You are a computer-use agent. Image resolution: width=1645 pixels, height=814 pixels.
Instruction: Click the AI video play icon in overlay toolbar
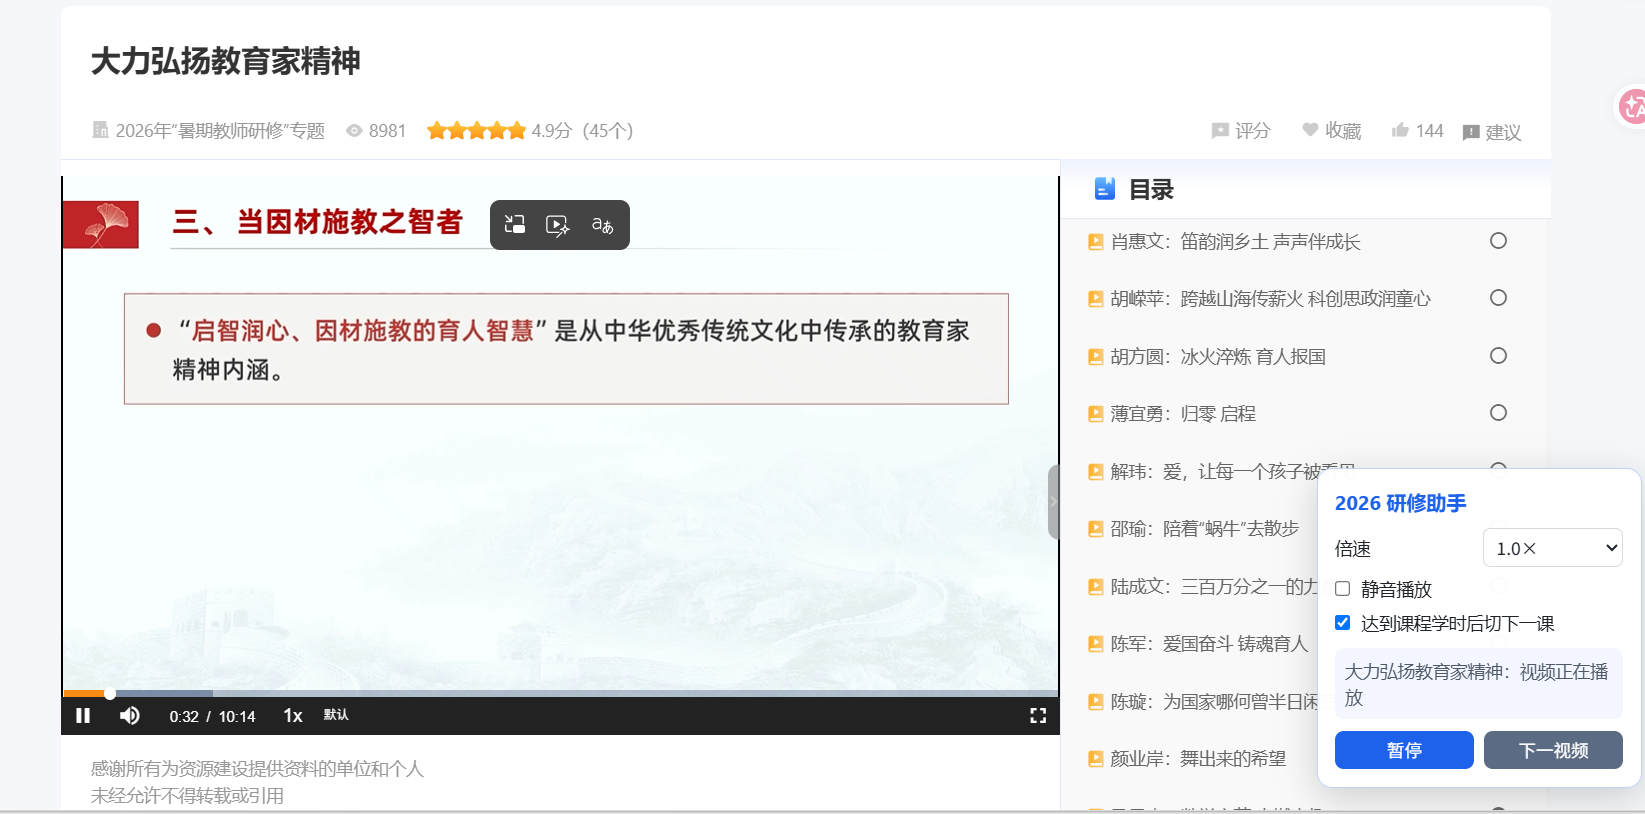(558, 225)
